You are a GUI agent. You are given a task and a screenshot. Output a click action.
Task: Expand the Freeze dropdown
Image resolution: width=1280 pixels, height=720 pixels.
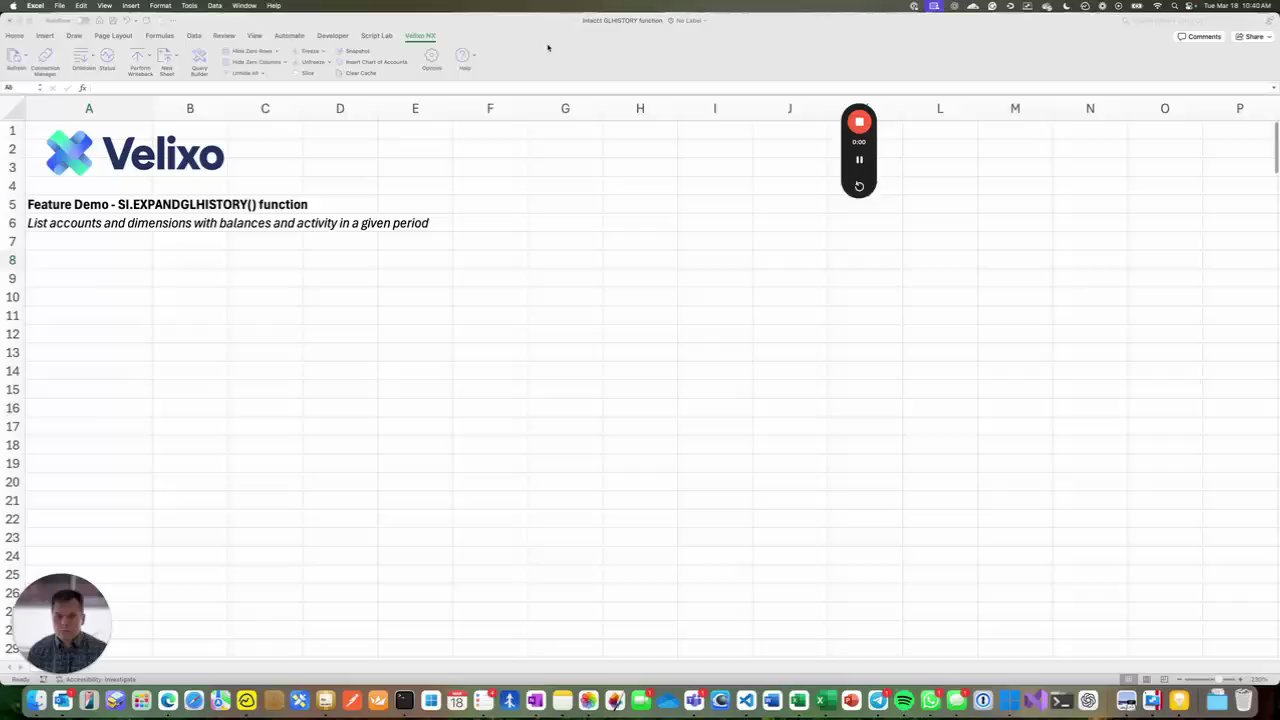(x=323, y=51)
